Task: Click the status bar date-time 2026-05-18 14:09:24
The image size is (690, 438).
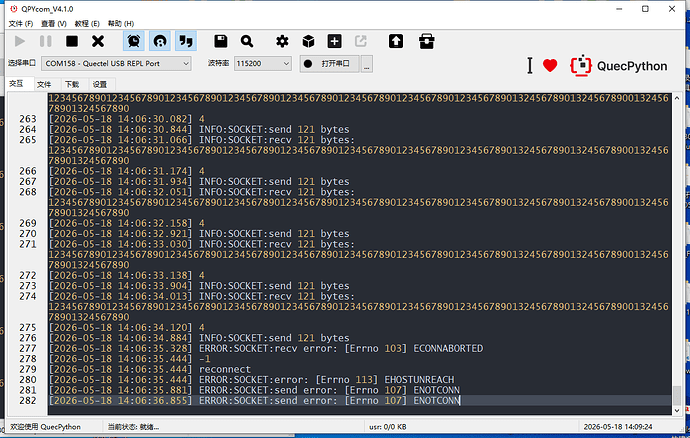Action: pyautogui.click(x=618, y=427)
